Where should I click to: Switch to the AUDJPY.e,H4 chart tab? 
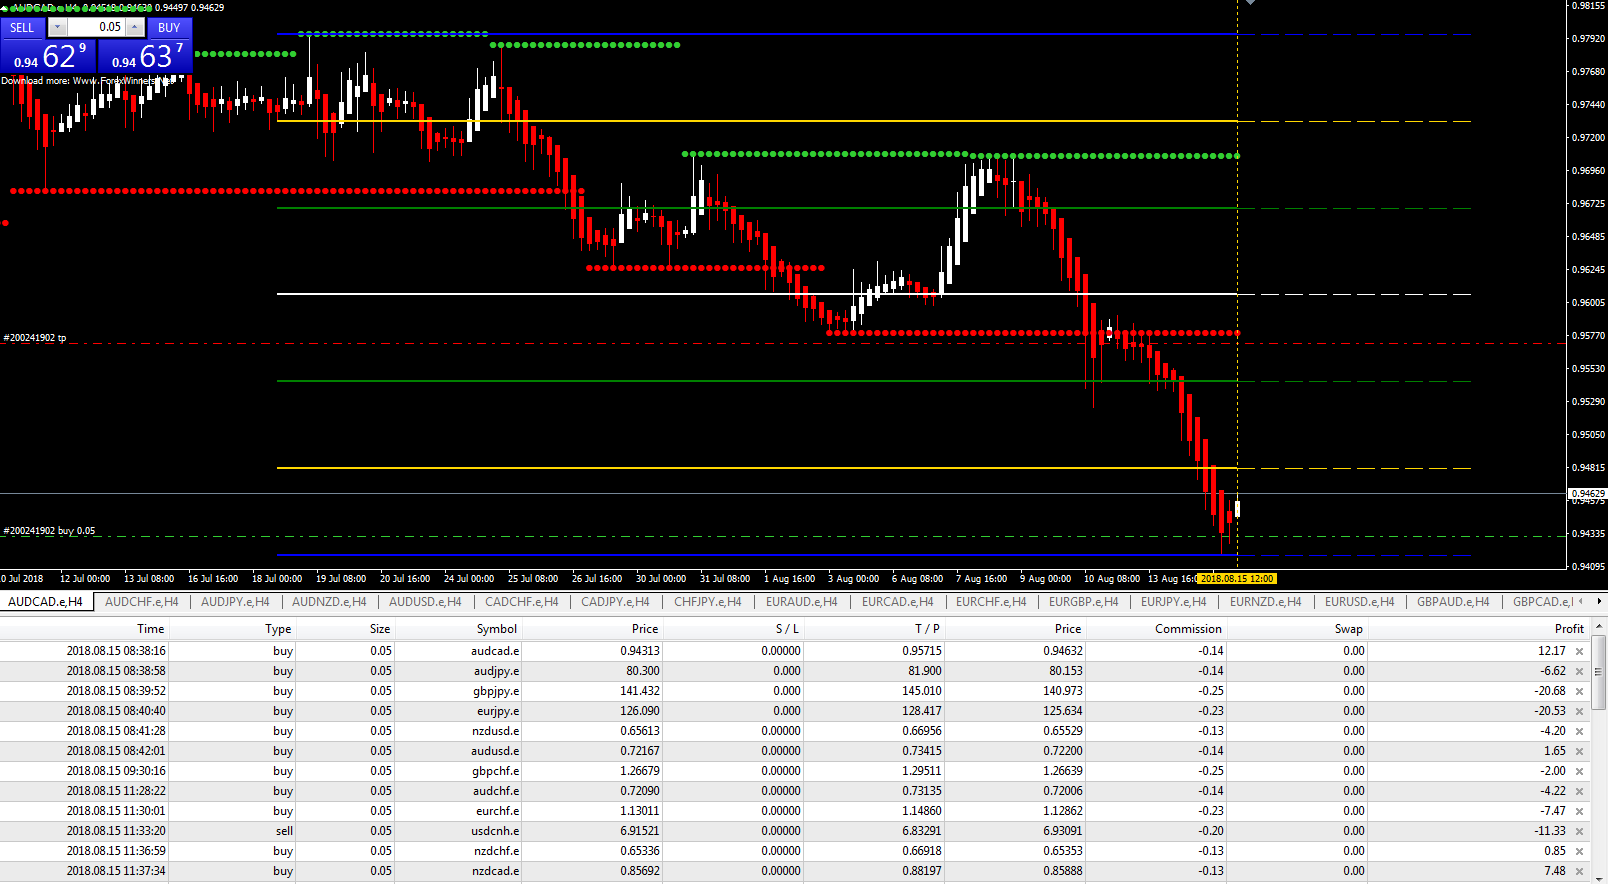[x=235, y=602]
